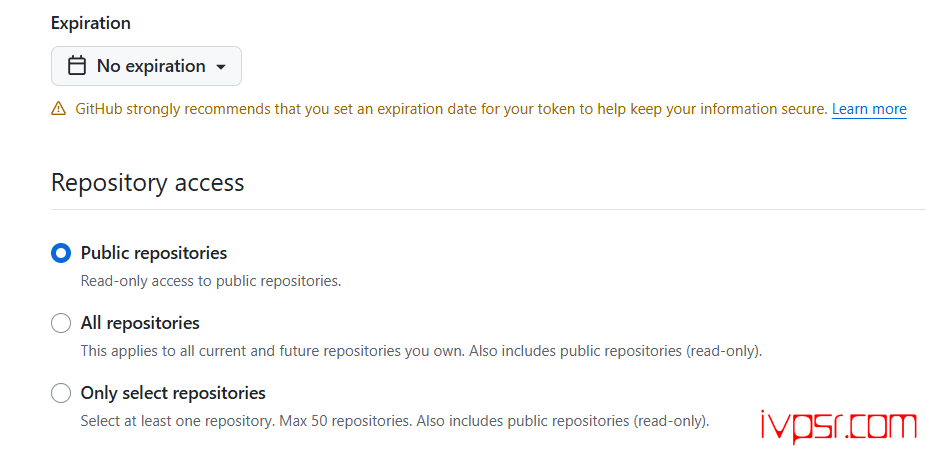
Task: Open the Learn more link
Action: click(x=868, y=109)
